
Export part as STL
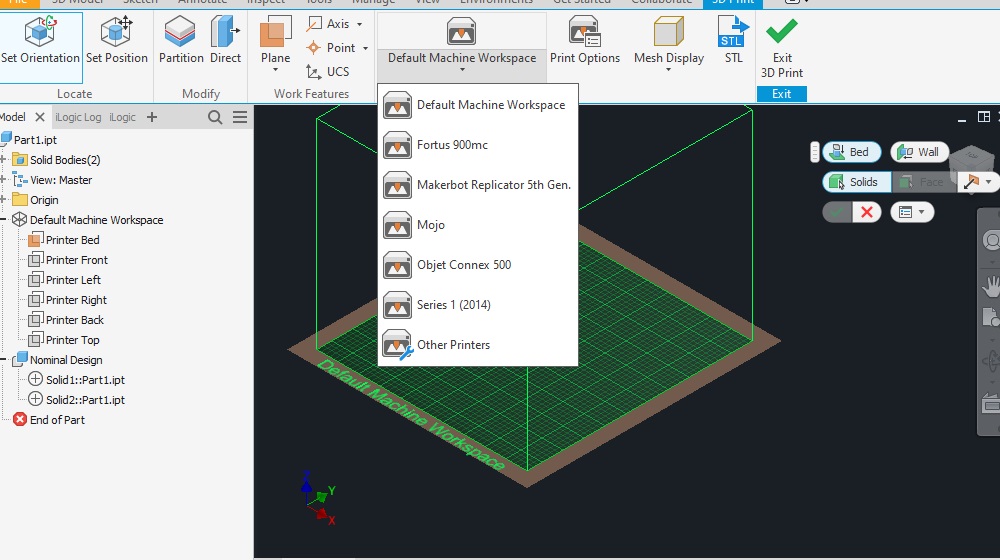[x=733, y=41]
